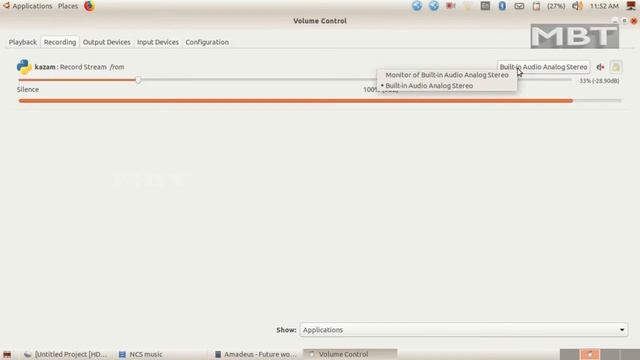This screenshot has height=360, width=640.
Task: Open the mail envelope indicator
Action: coord(519,6)
